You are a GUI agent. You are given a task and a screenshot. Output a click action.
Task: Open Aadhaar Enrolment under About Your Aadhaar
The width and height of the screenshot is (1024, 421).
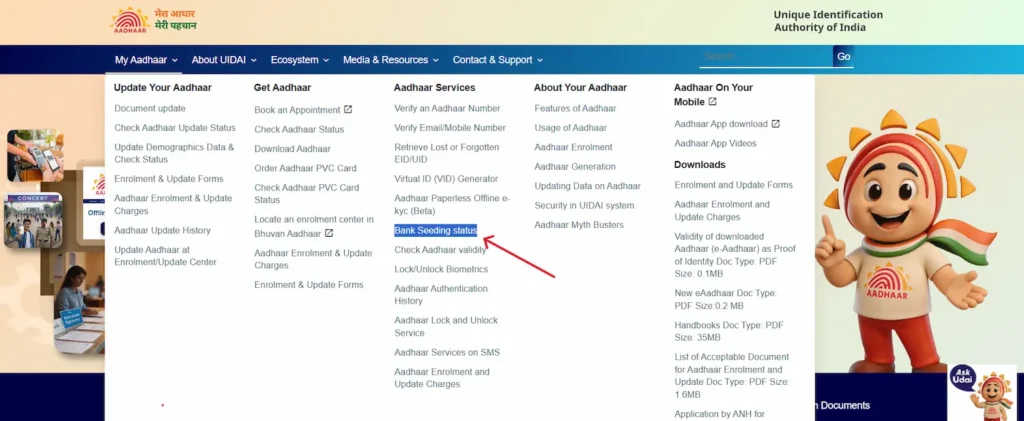573,148
